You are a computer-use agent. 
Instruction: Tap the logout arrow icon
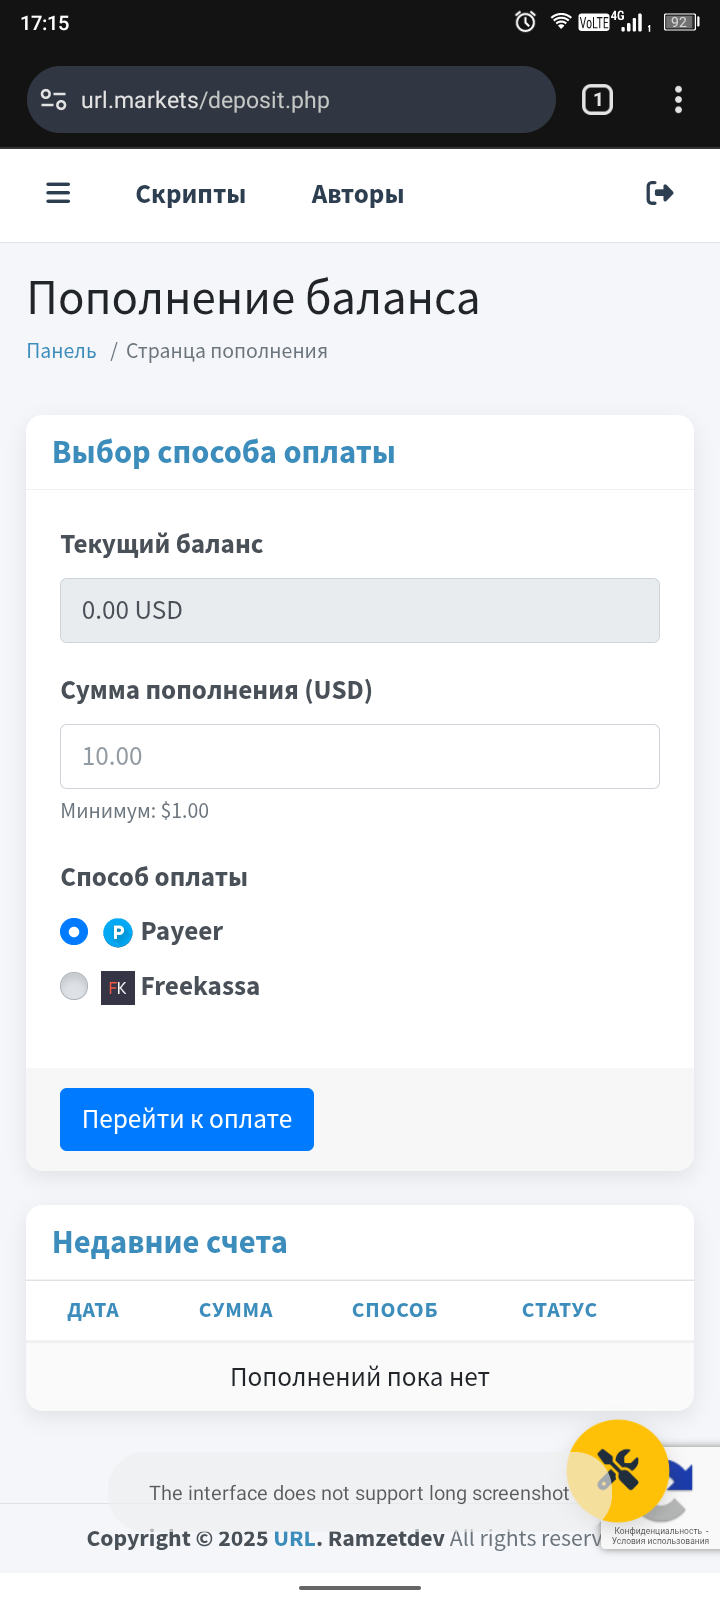tap(660, 193)
